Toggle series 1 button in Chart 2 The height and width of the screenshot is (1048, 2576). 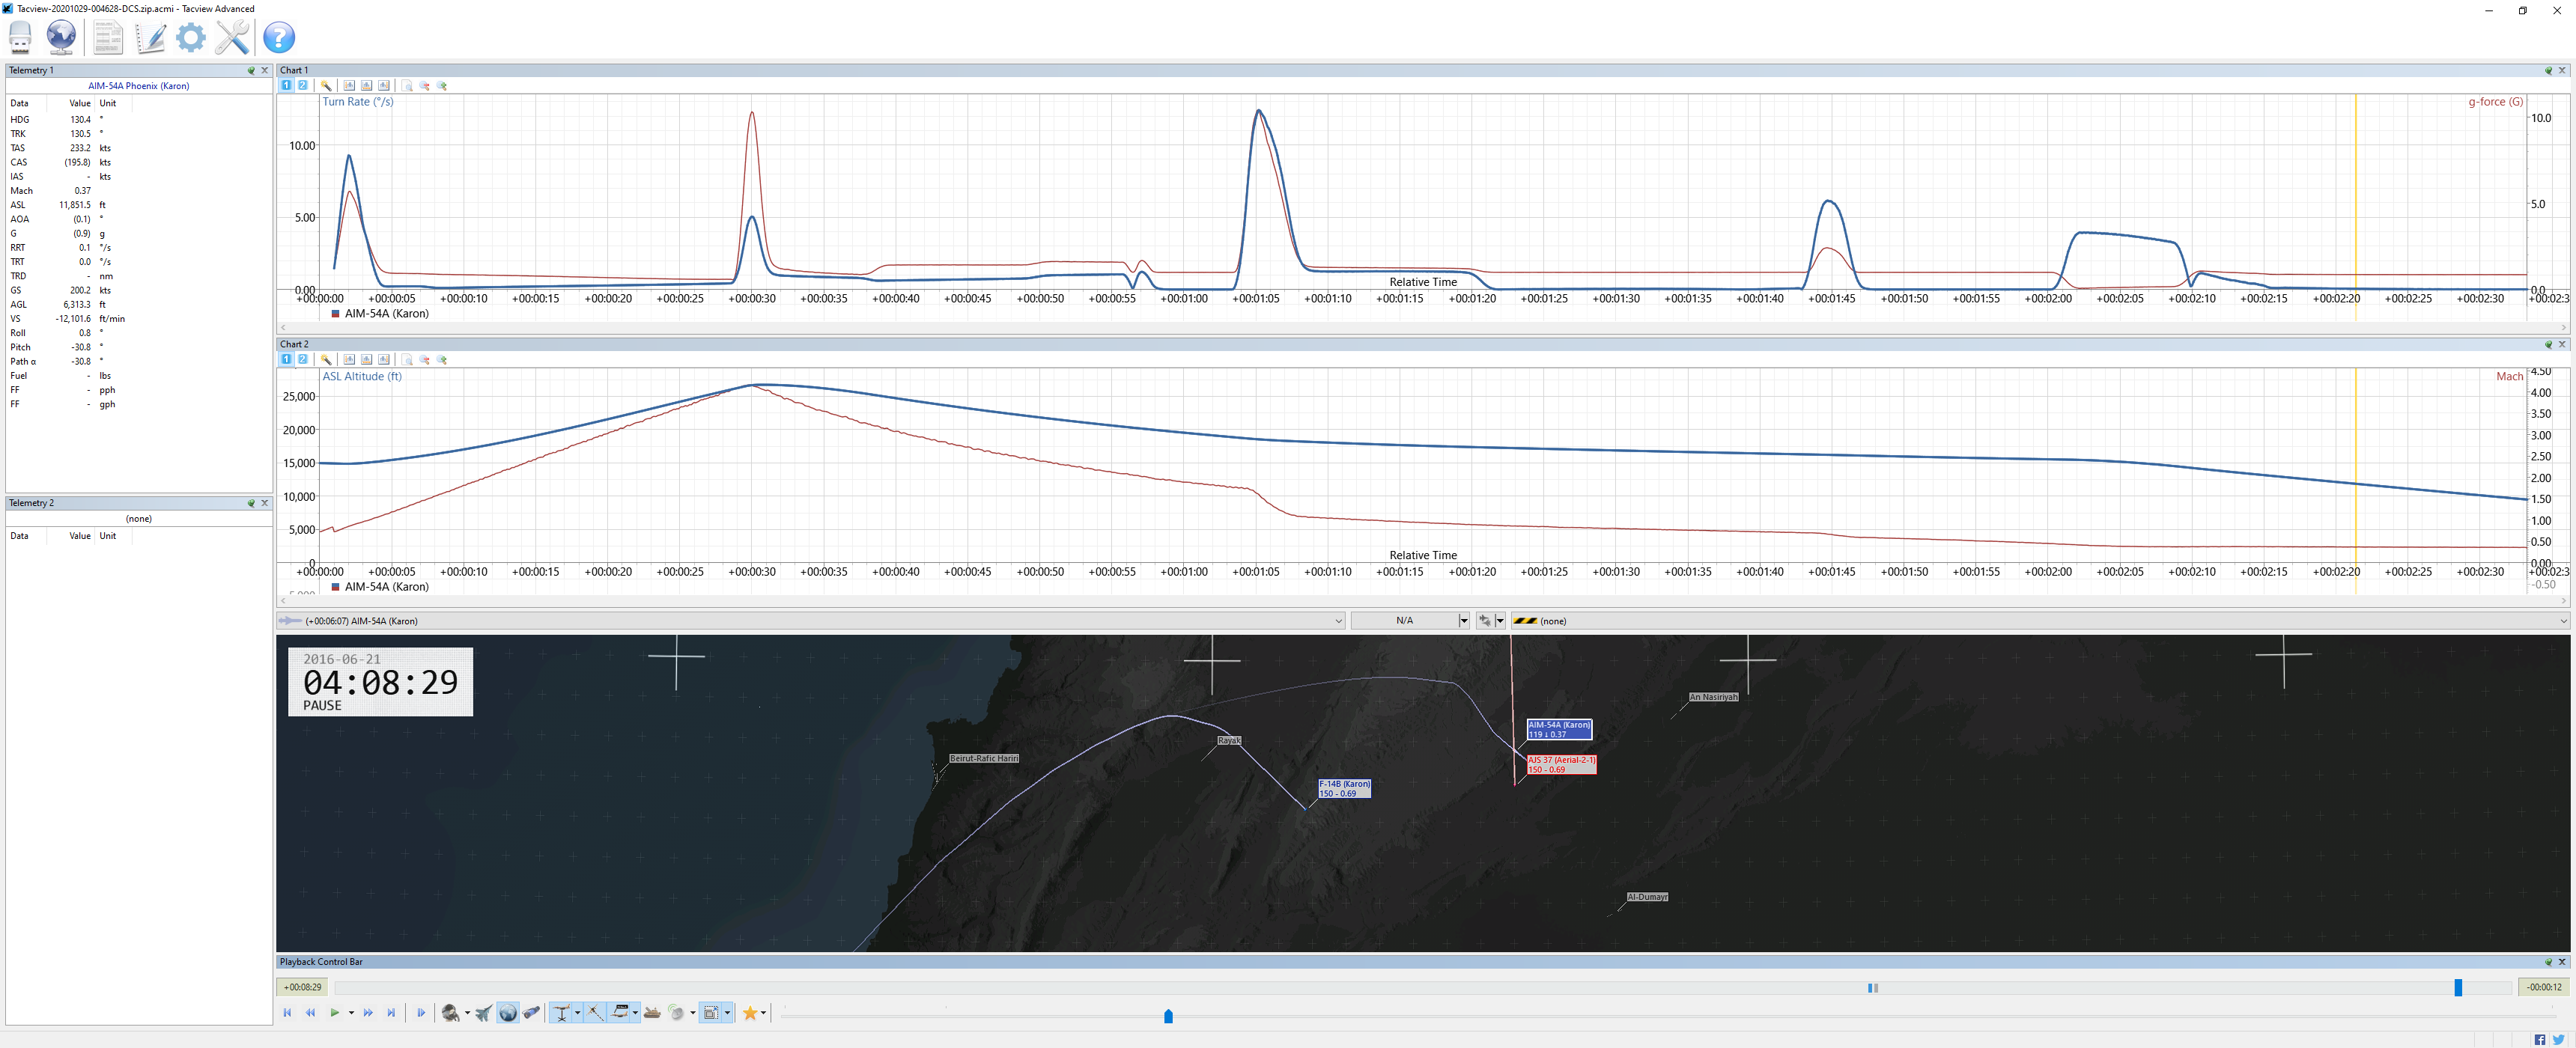click(x=287, y=360)
